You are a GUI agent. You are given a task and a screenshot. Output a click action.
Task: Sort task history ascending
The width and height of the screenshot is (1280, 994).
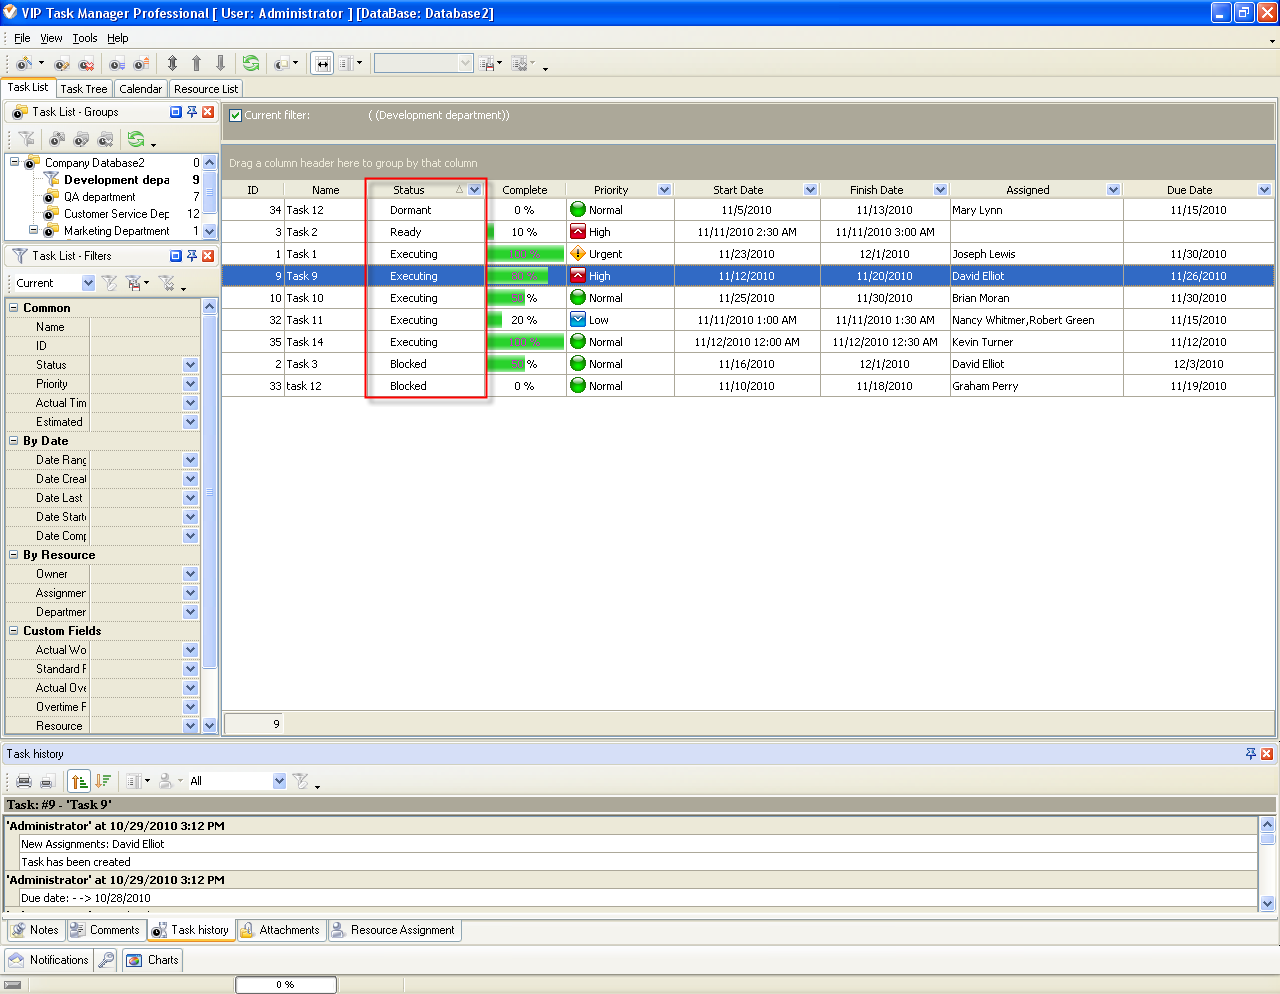tap(79, 781)
